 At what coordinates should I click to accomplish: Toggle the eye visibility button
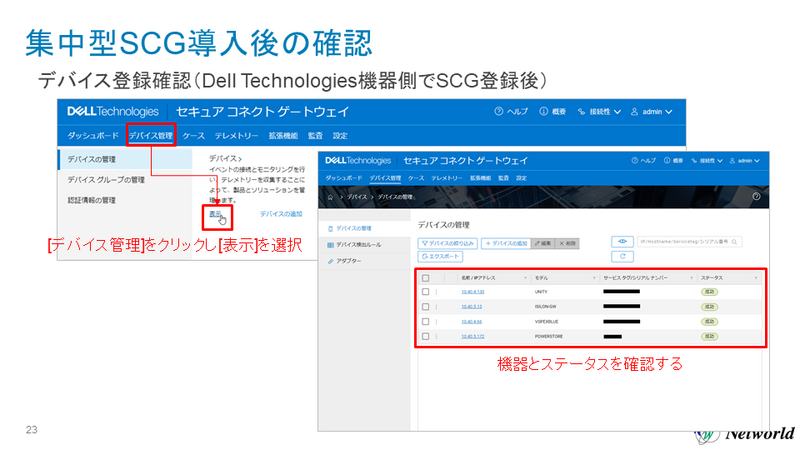[x=622, y=241]
